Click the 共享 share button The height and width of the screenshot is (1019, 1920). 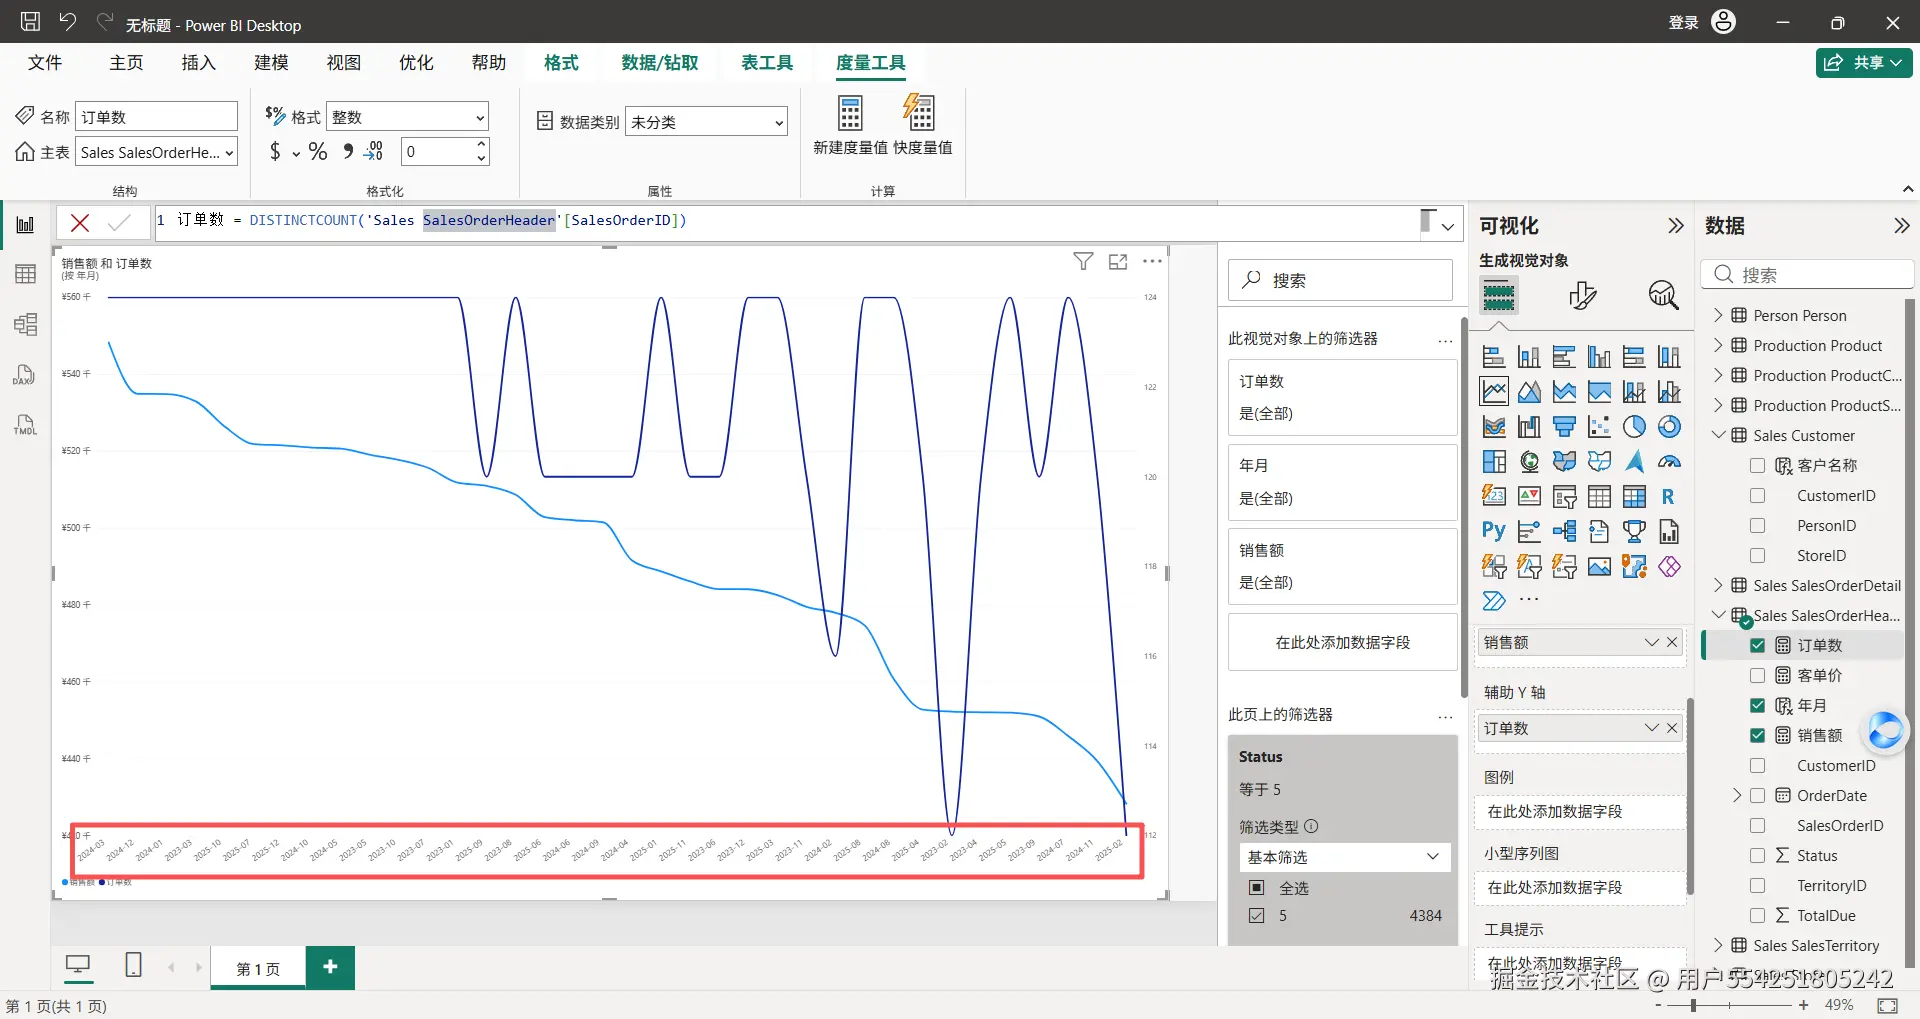click(1864, 62)
